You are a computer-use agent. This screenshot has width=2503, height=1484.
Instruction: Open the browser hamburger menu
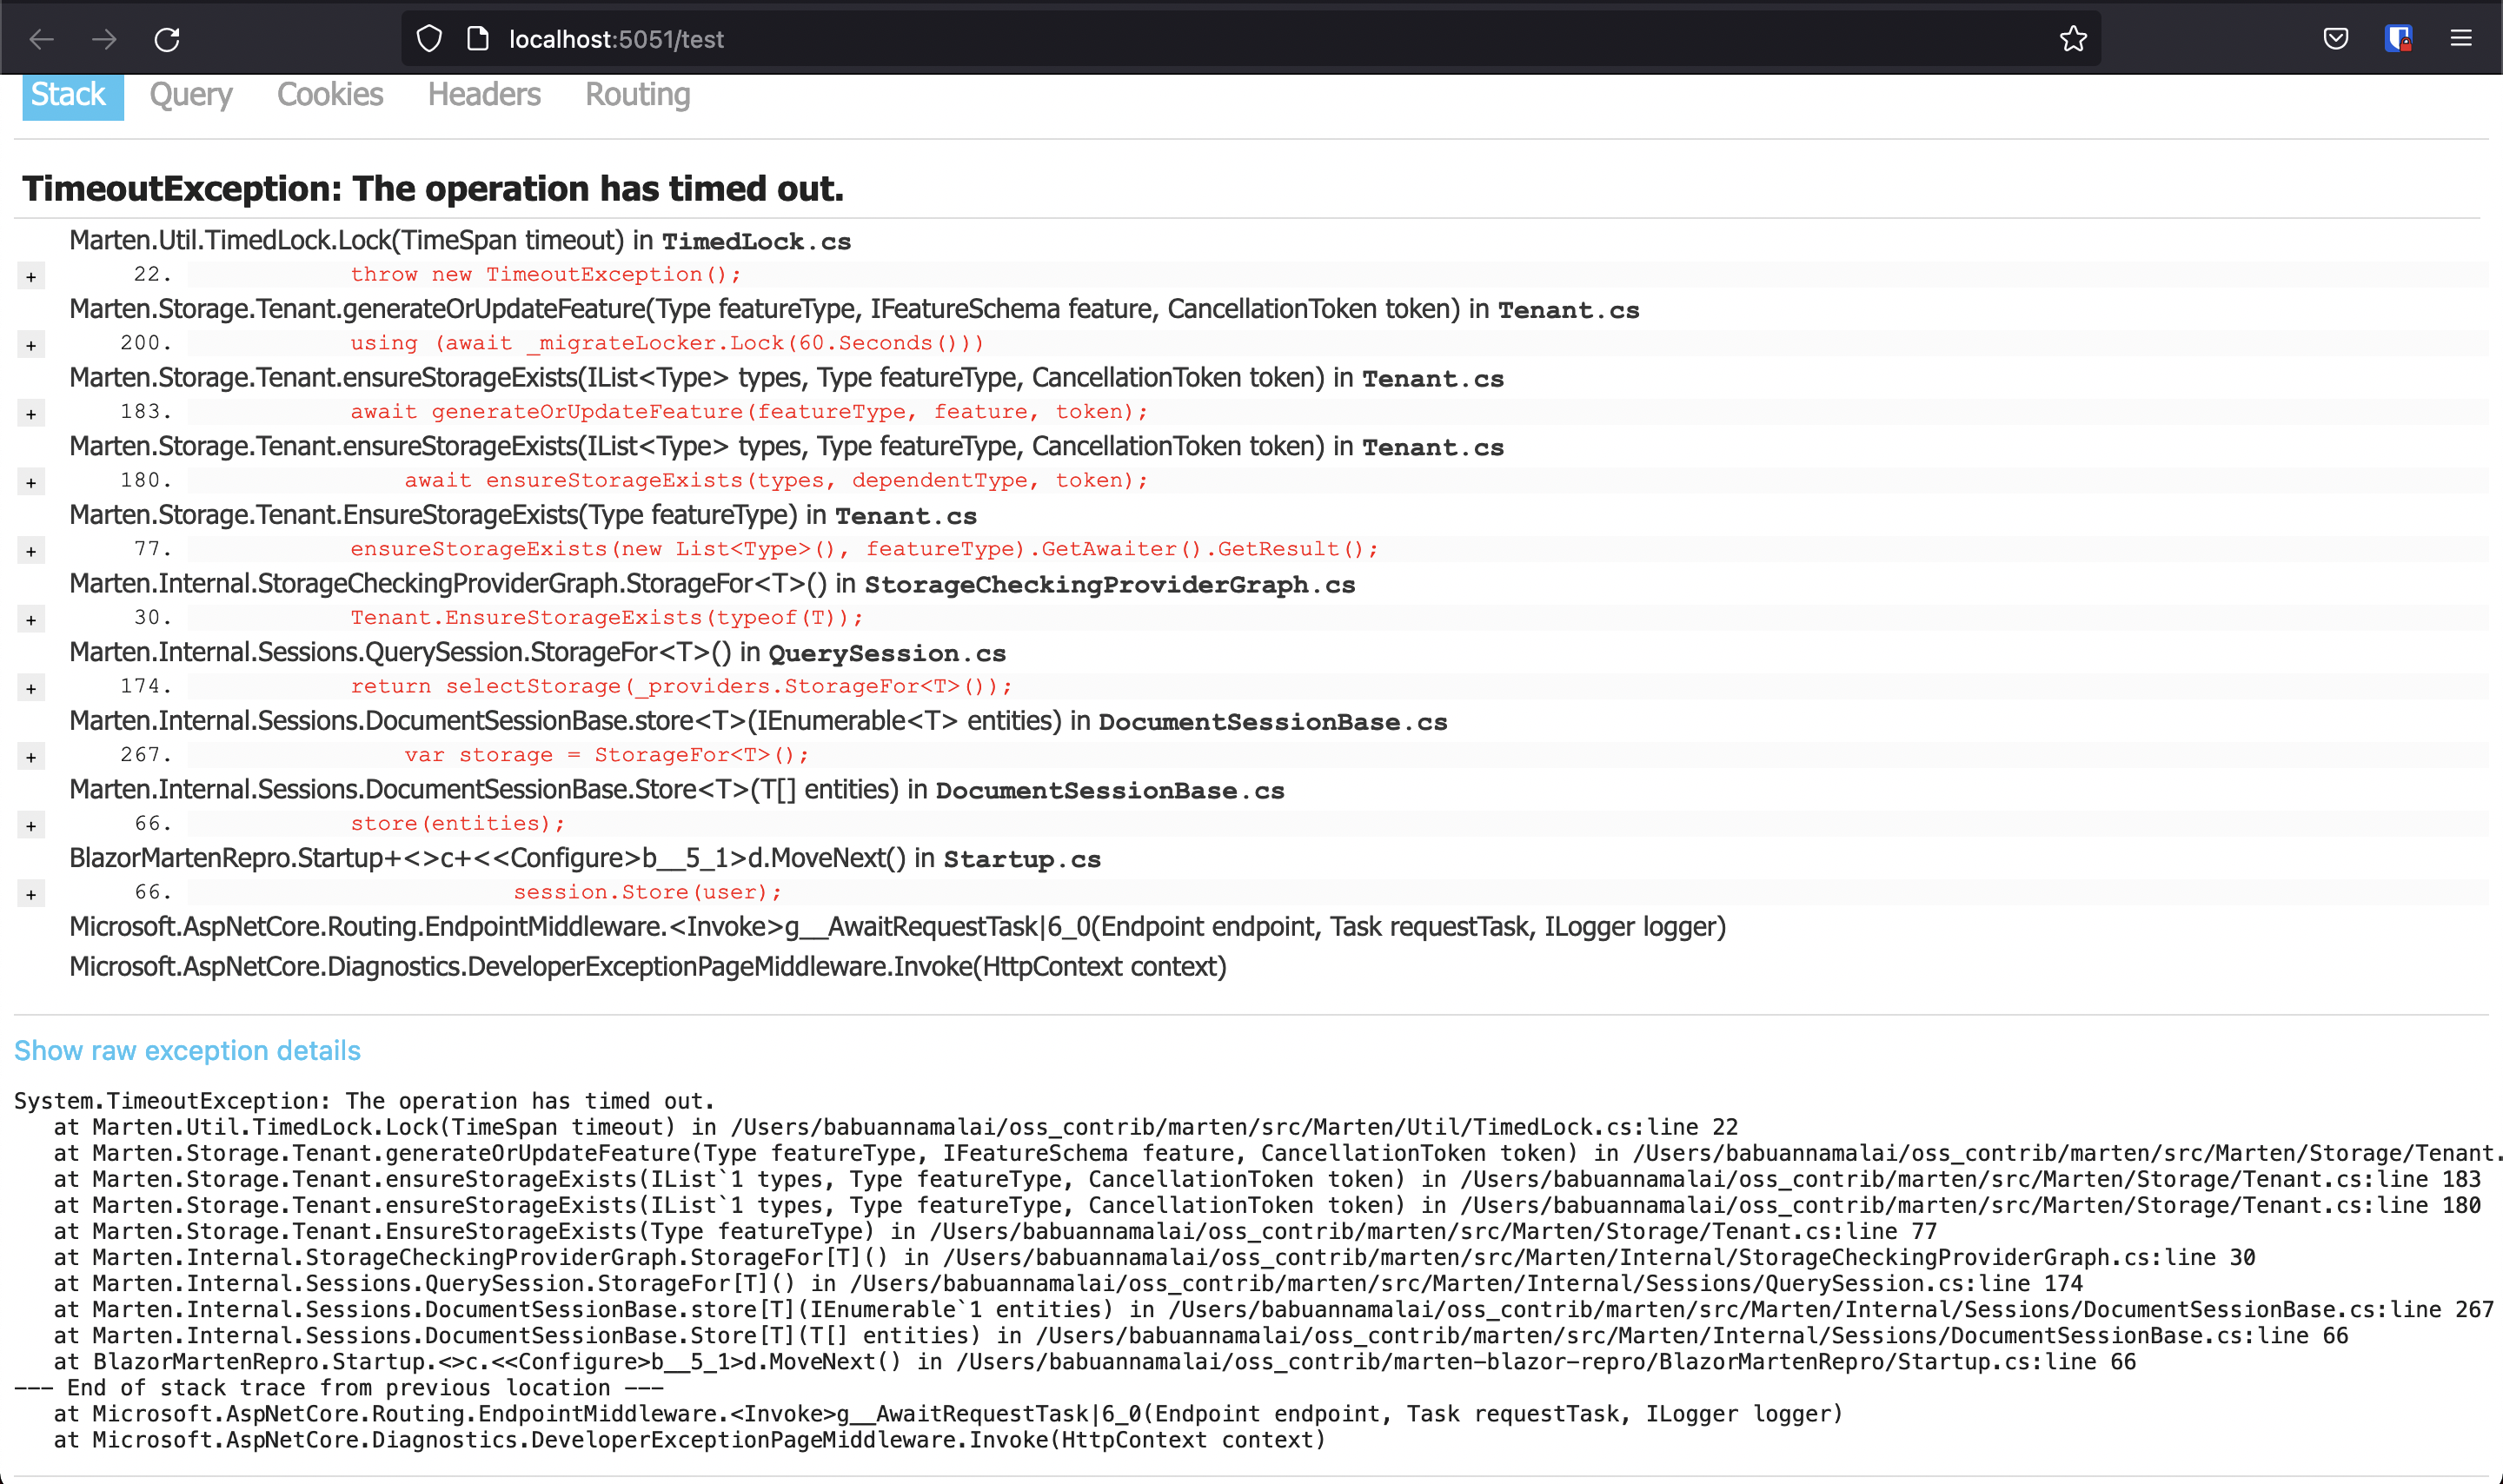(x=2461, y=39)
